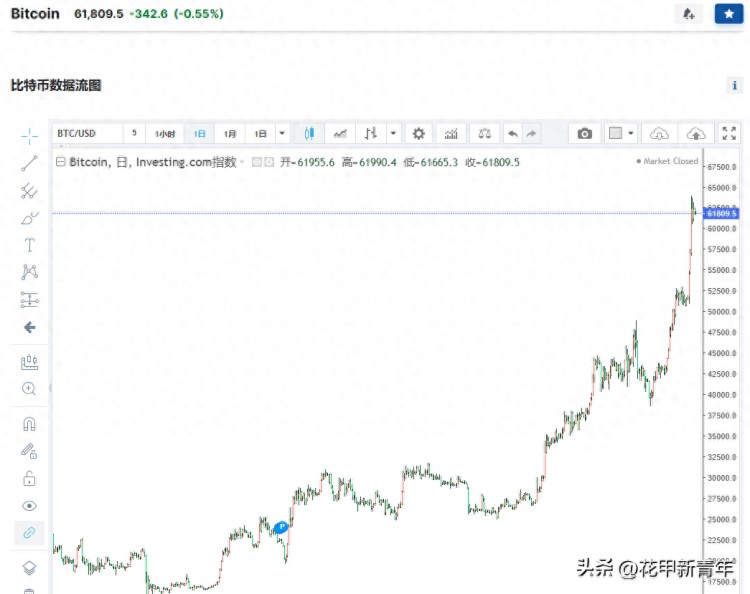Toggle magnet mode
This screenshot has height=594, width=750.
click(x=29, y=424)
